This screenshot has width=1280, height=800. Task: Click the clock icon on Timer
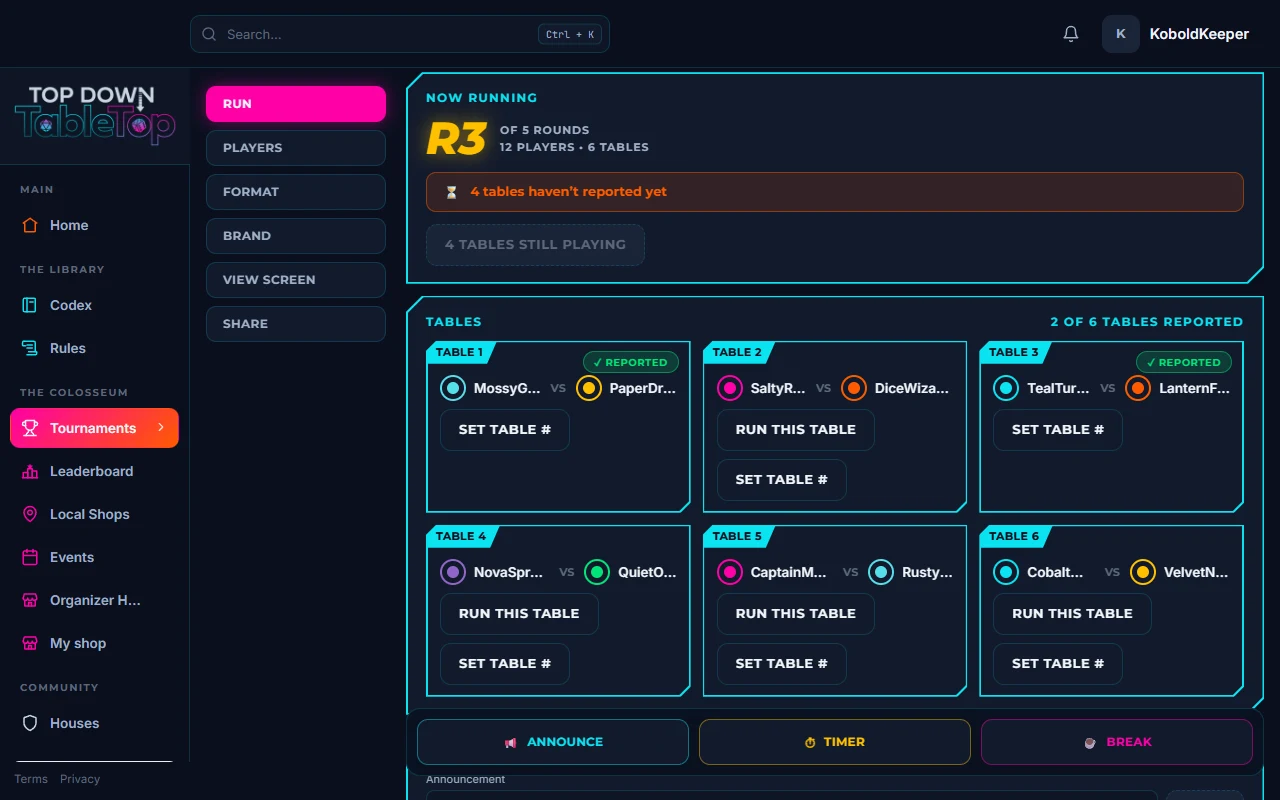(x=810, y=742)
